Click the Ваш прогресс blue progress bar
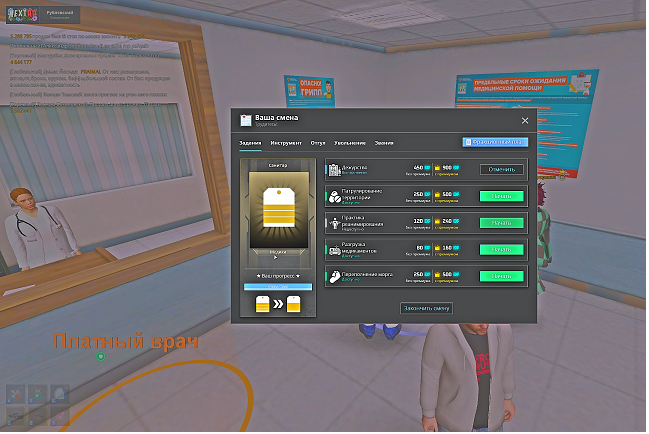Image resolution: width=649 pixels, height=434 pixels. 279,288
